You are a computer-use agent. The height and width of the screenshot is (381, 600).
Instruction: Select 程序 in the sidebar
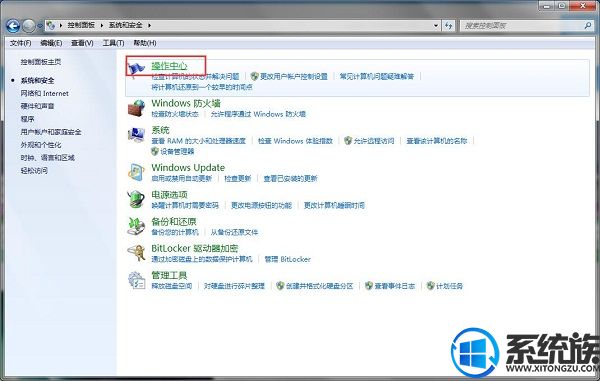27,119
